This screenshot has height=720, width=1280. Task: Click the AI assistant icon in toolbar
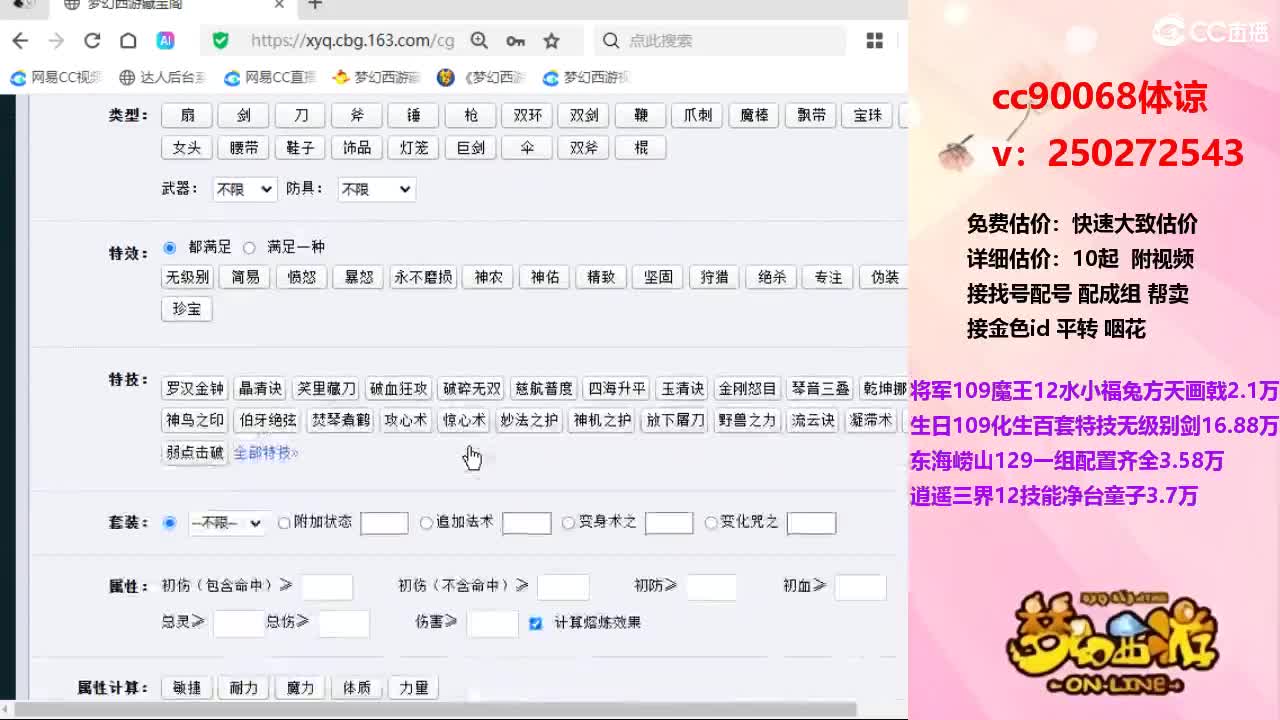(x=165, y=41)
